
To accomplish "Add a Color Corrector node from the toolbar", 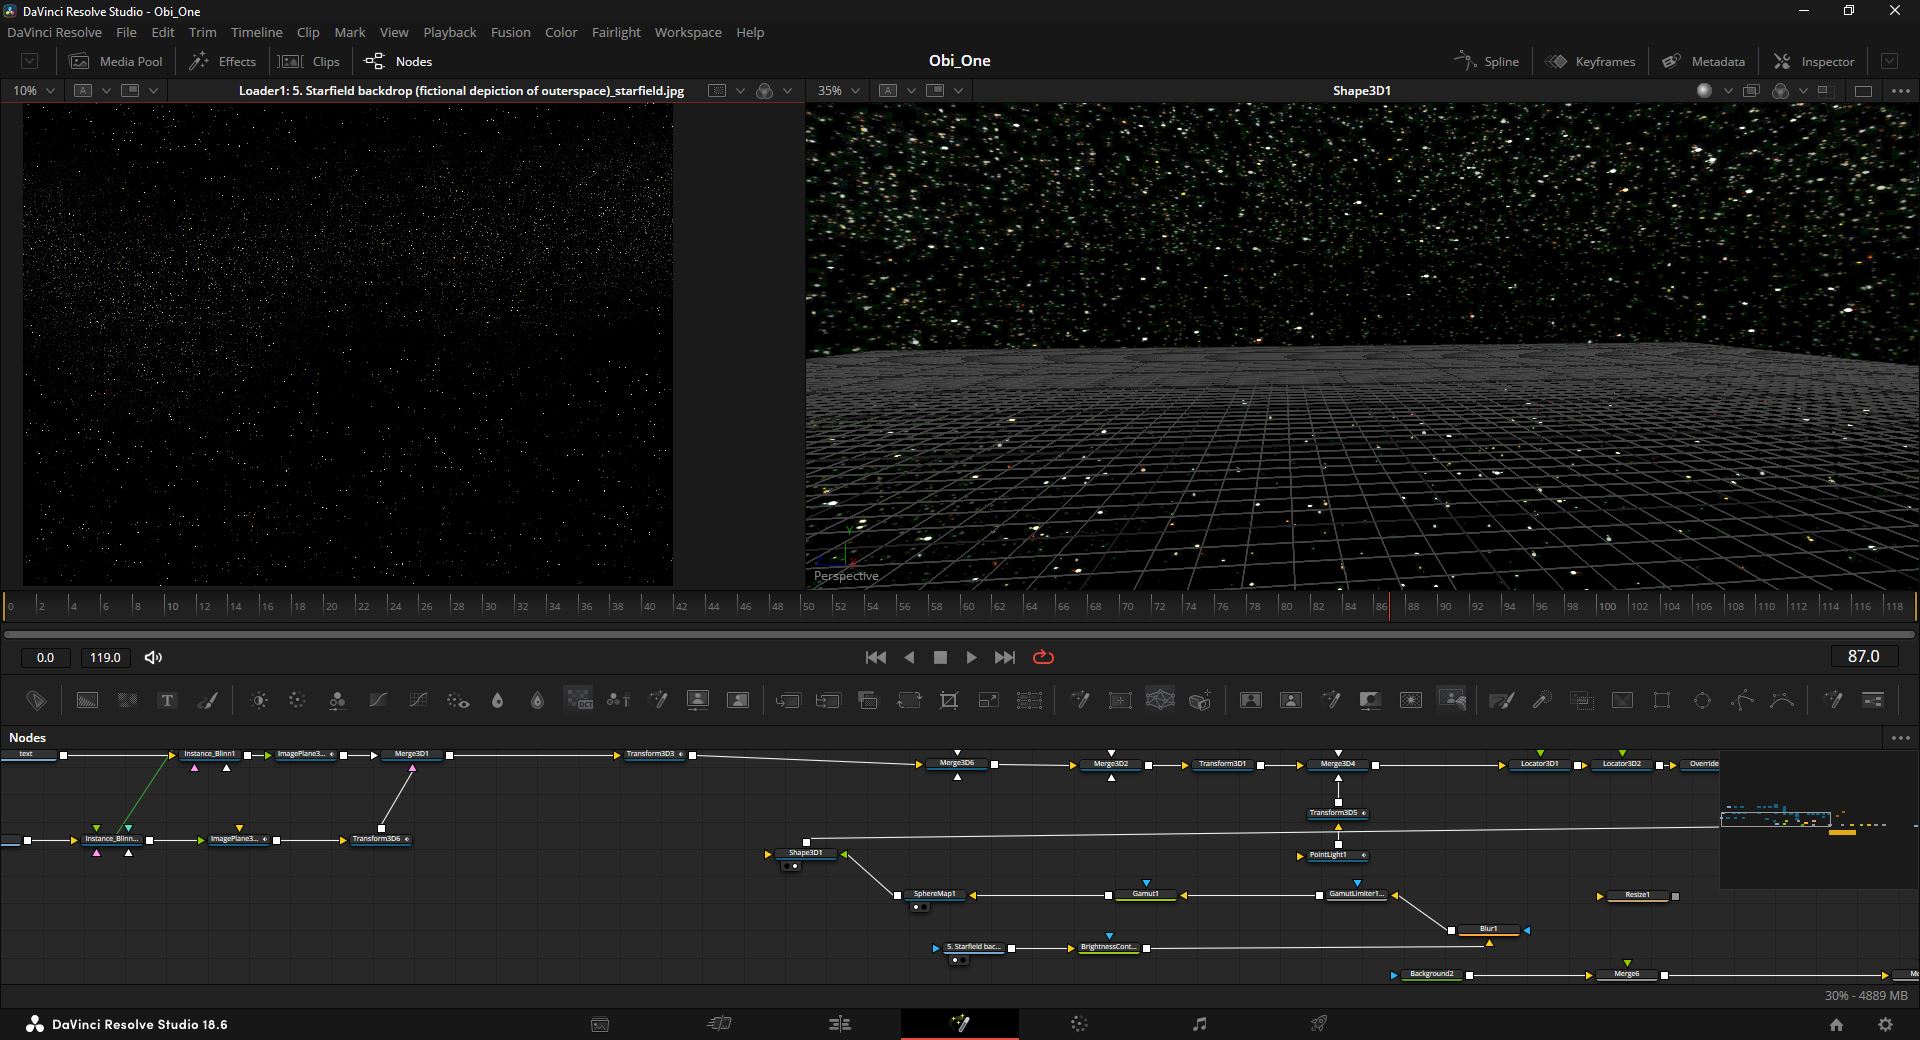I will pyautogui.click(x=297, y=700).
